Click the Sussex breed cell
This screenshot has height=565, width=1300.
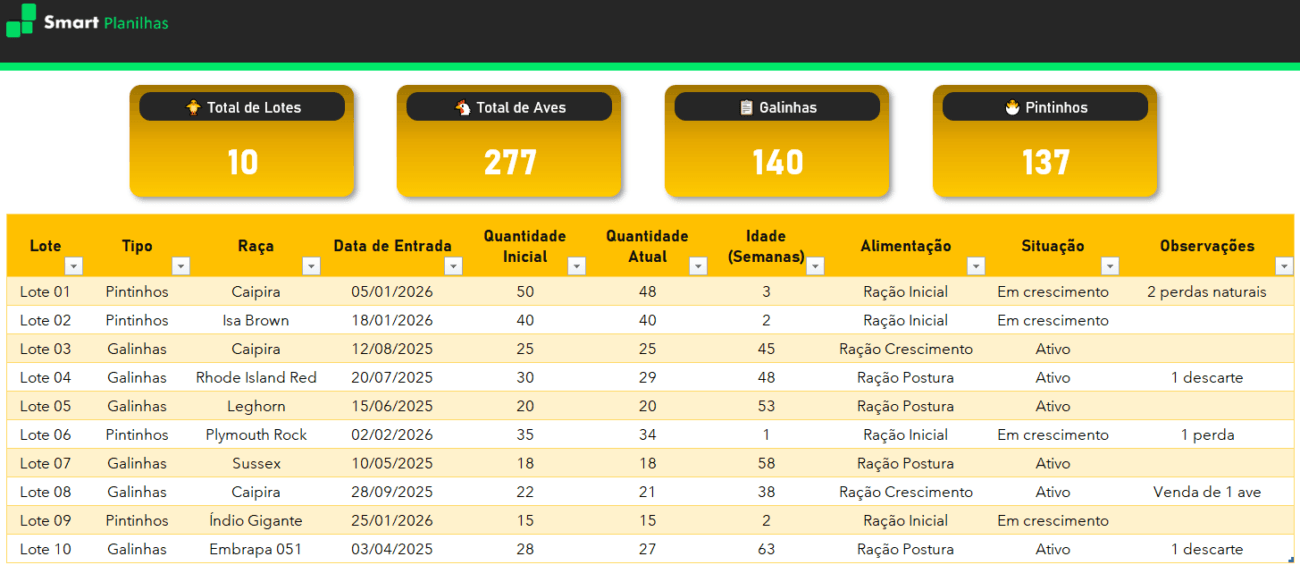(256, 463)
